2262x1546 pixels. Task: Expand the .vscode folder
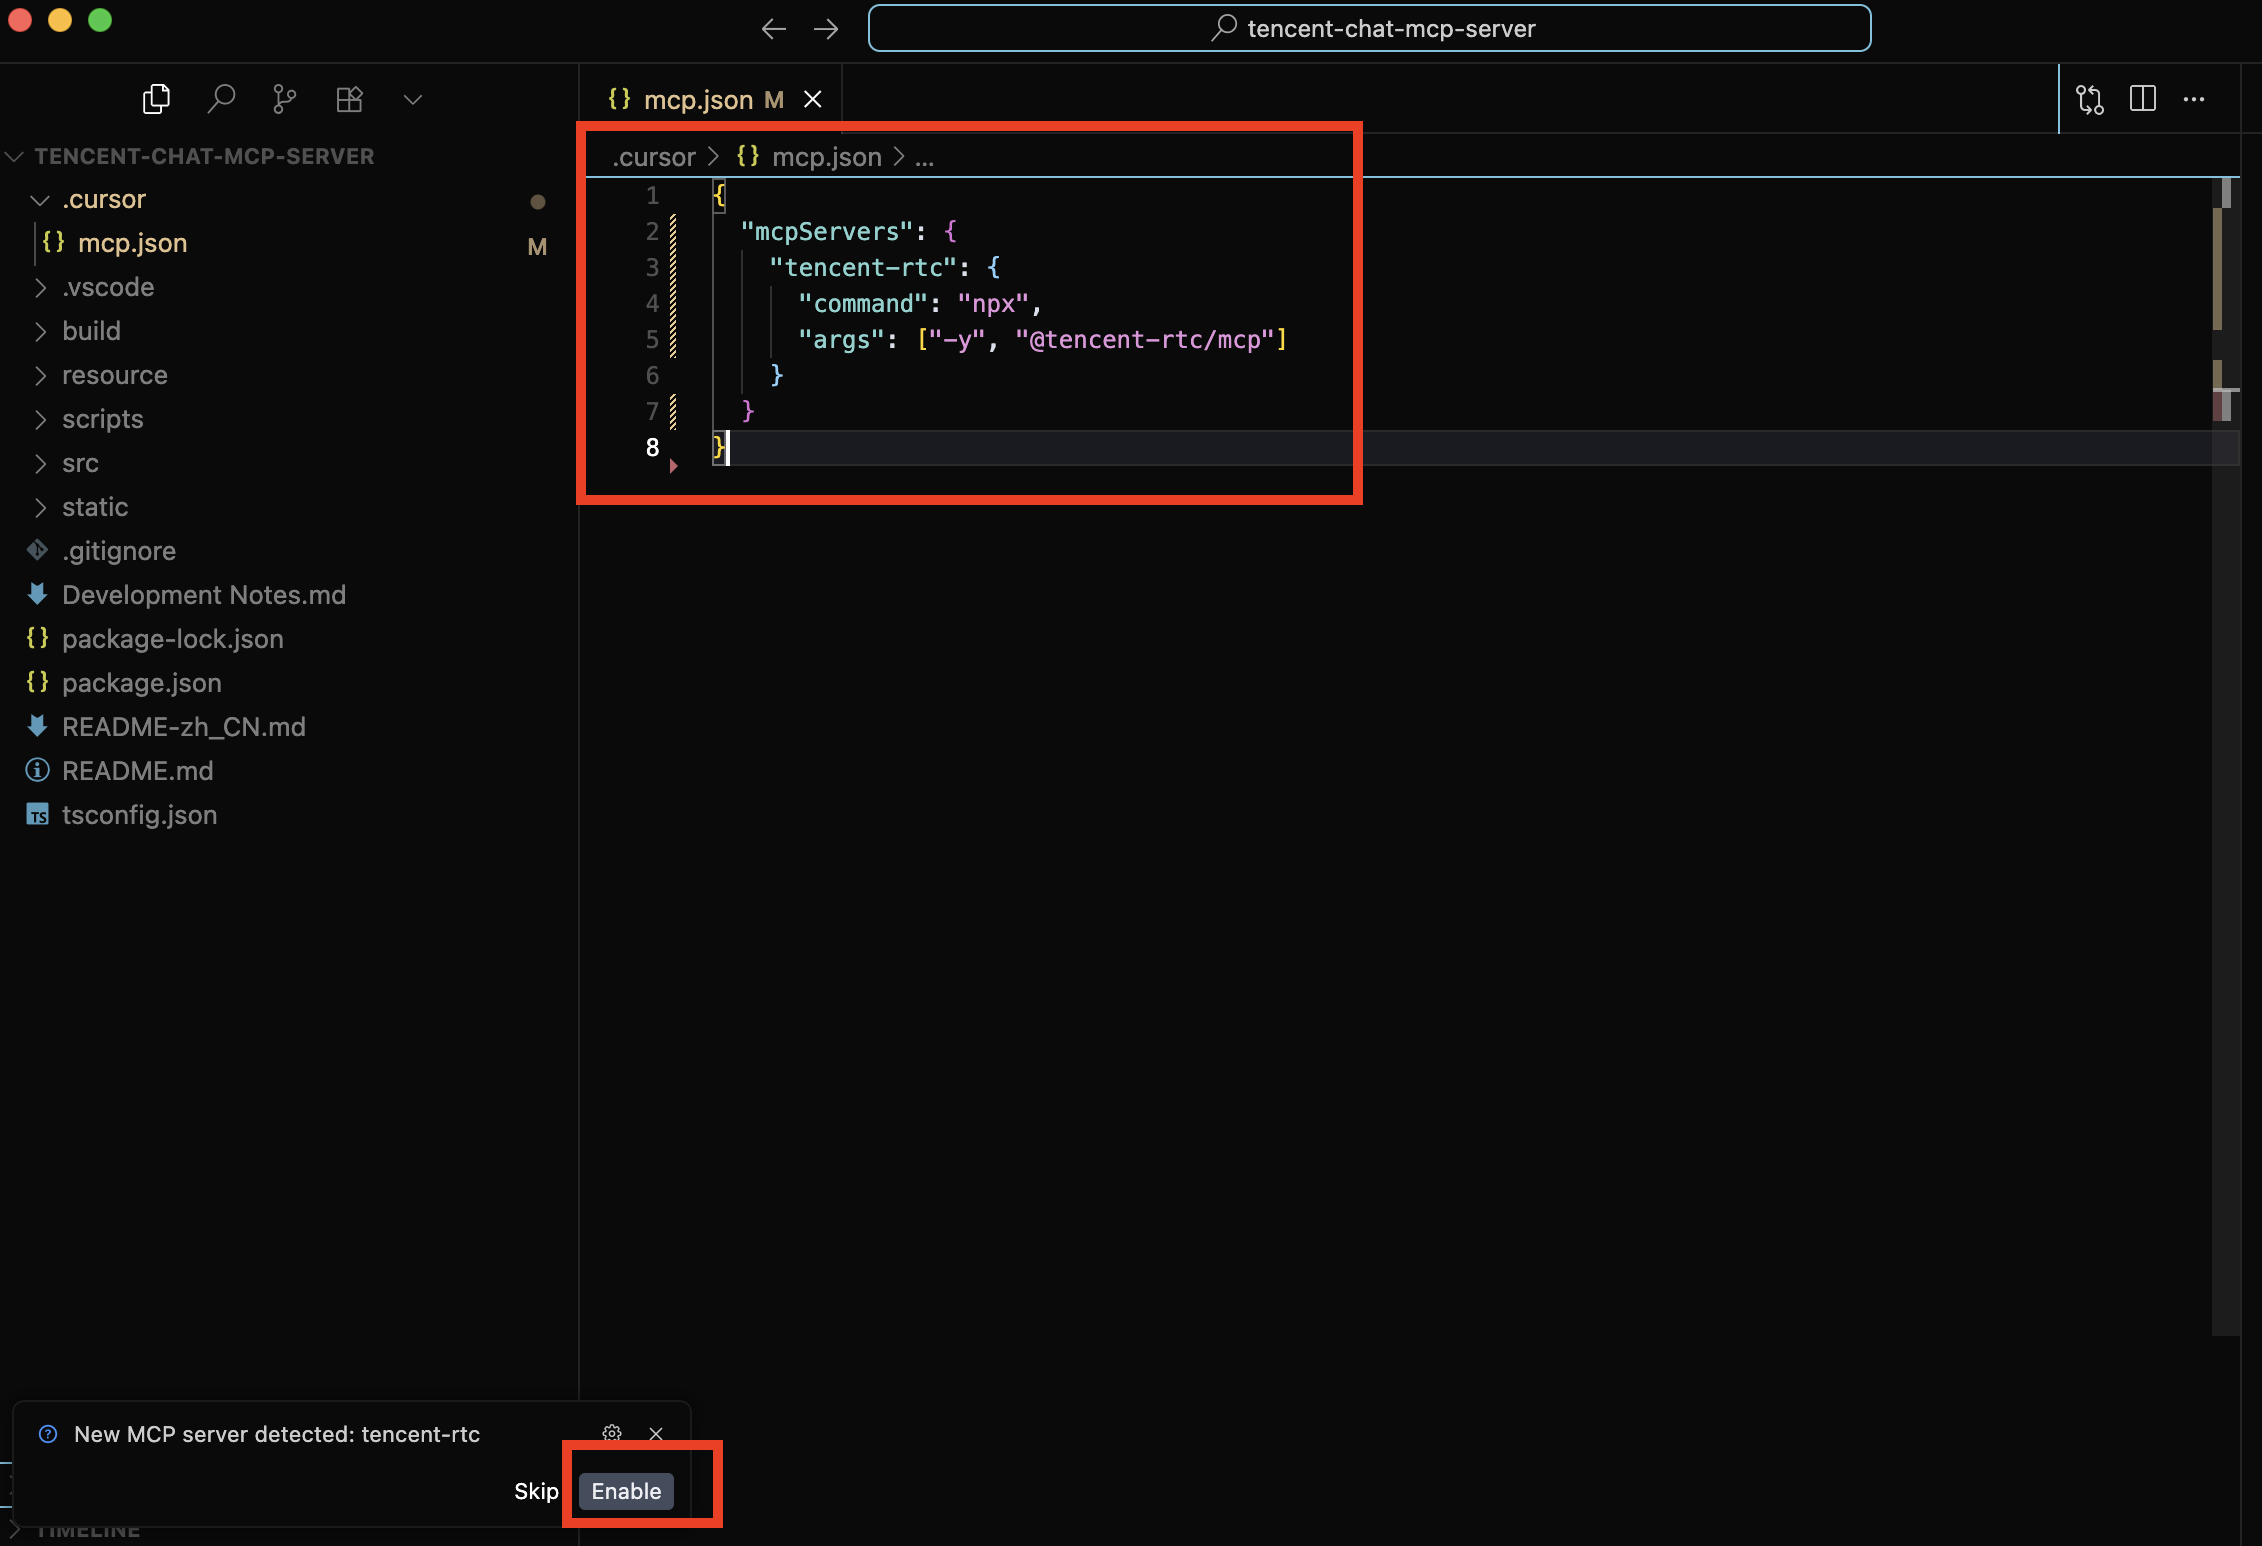[x=108, y=287]
